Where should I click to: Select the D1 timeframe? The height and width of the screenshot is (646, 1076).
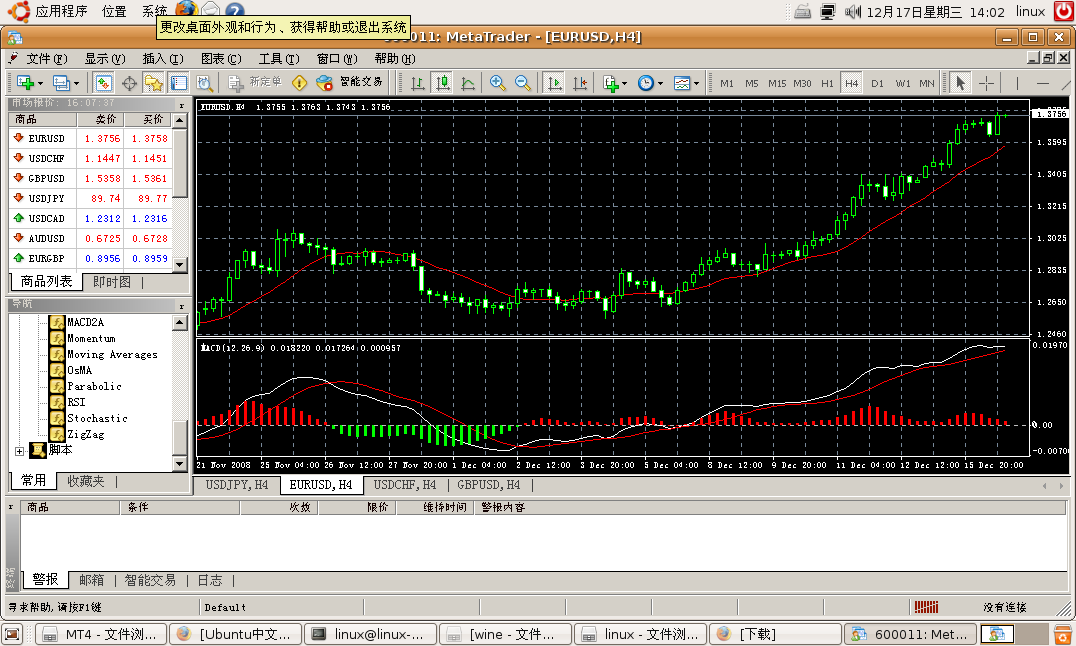click(x=877, y=83)
